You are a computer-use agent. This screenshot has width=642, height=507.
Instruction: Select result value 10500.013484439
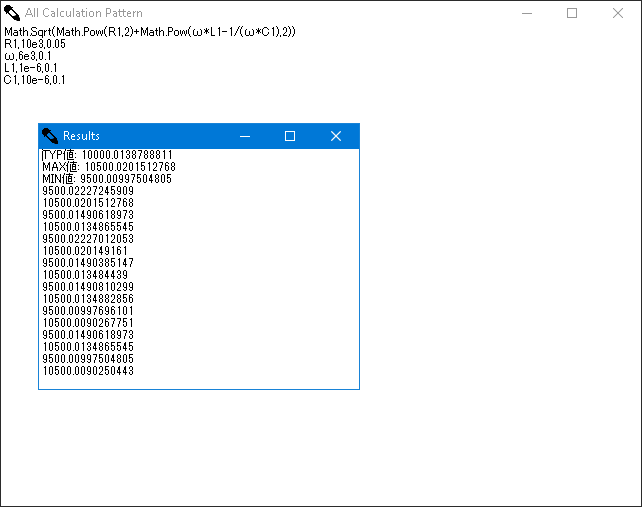pos(85,275)
